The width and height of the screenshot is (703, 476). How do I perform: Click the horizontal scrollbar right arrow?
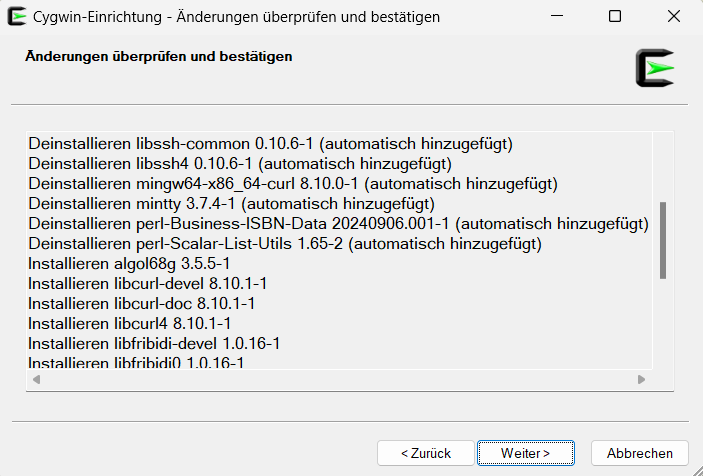coord(642,380)
